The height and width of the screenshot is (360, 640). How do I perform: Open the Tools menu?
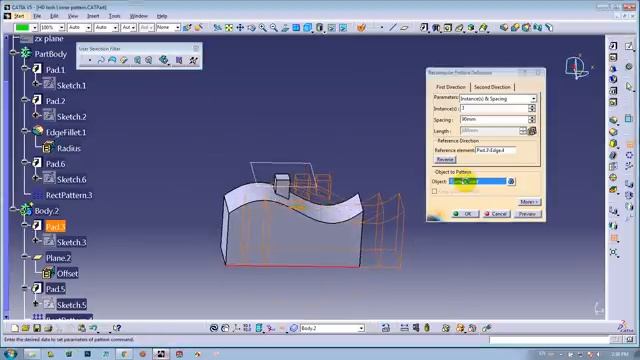(x=114, y=16)
